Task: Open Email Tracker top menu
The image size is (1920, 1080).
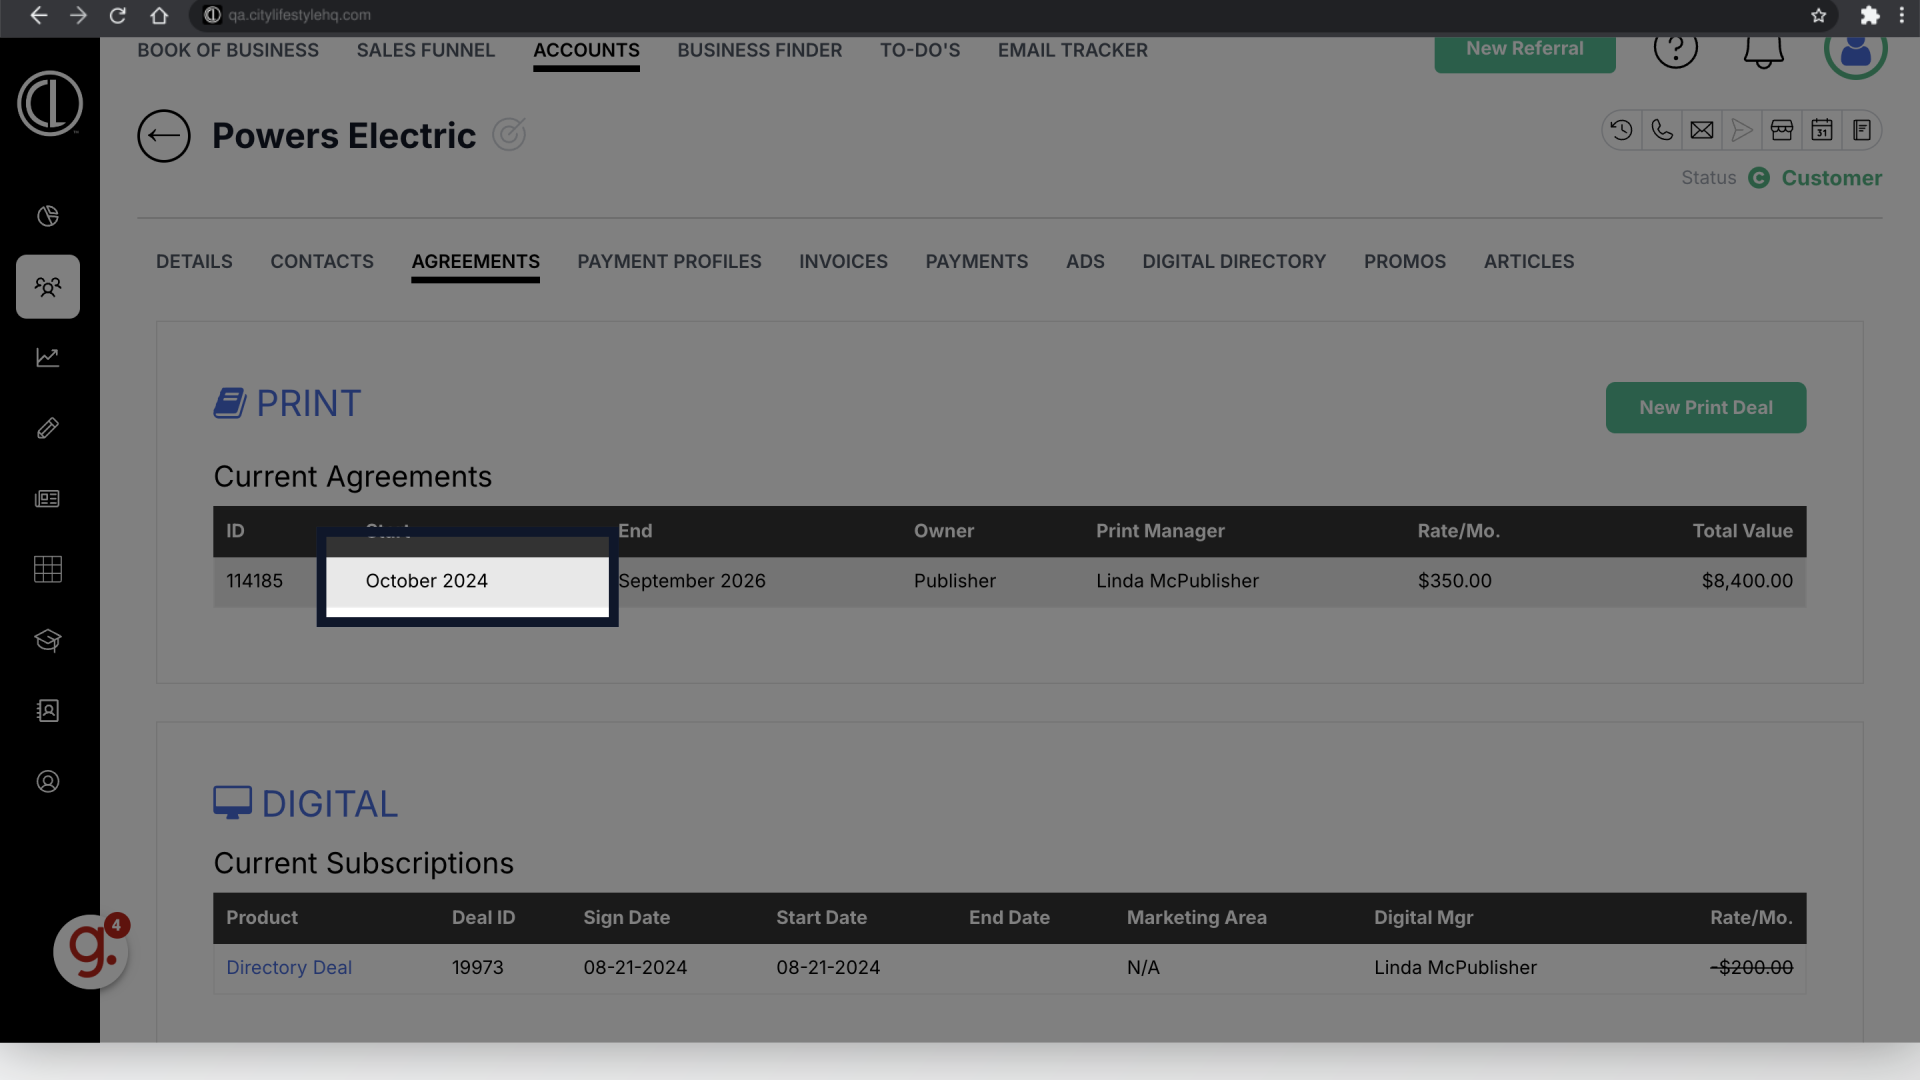Action: [x=1073, y=50]
